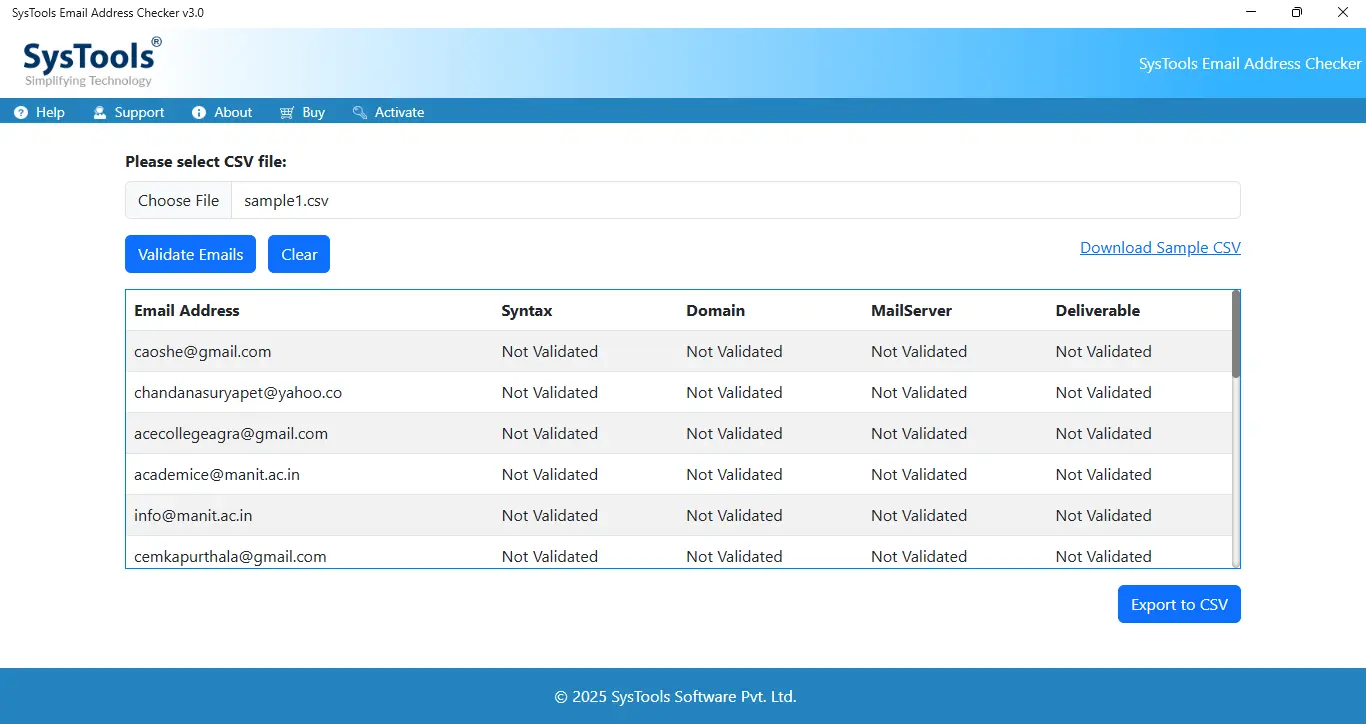Restore the window using title bar button
Viewport: 1366px width, 724px height.
tap(1297, 13)
